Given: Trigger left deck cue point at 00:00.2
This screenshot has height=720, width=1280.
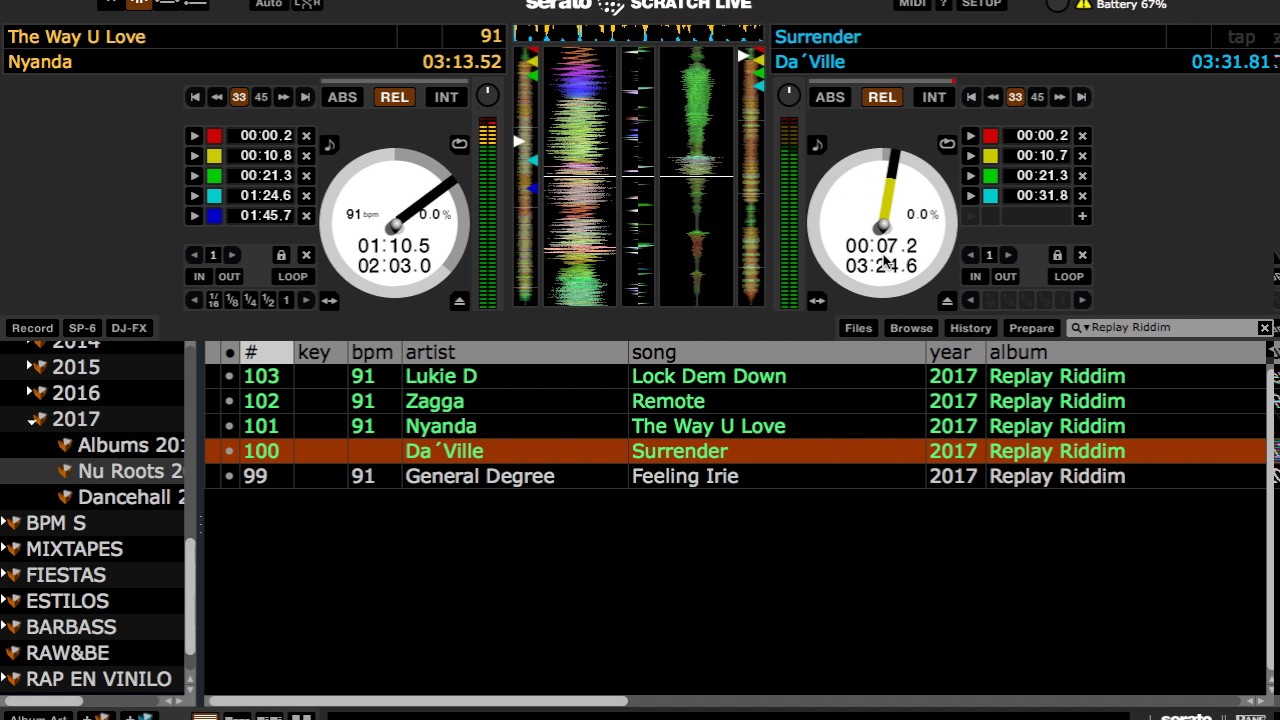Looking at the screenshot, I should (x=194, y=136).
